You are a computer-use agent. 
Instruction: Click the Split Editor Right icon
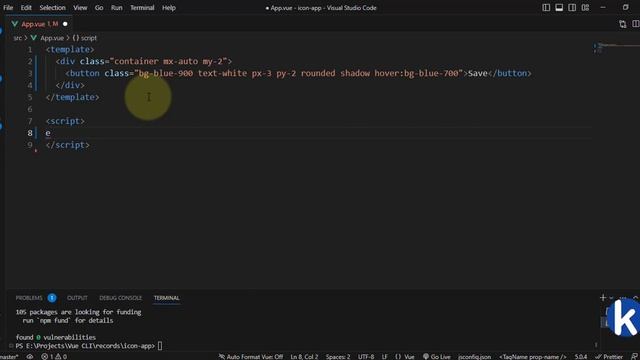(636, 24)
